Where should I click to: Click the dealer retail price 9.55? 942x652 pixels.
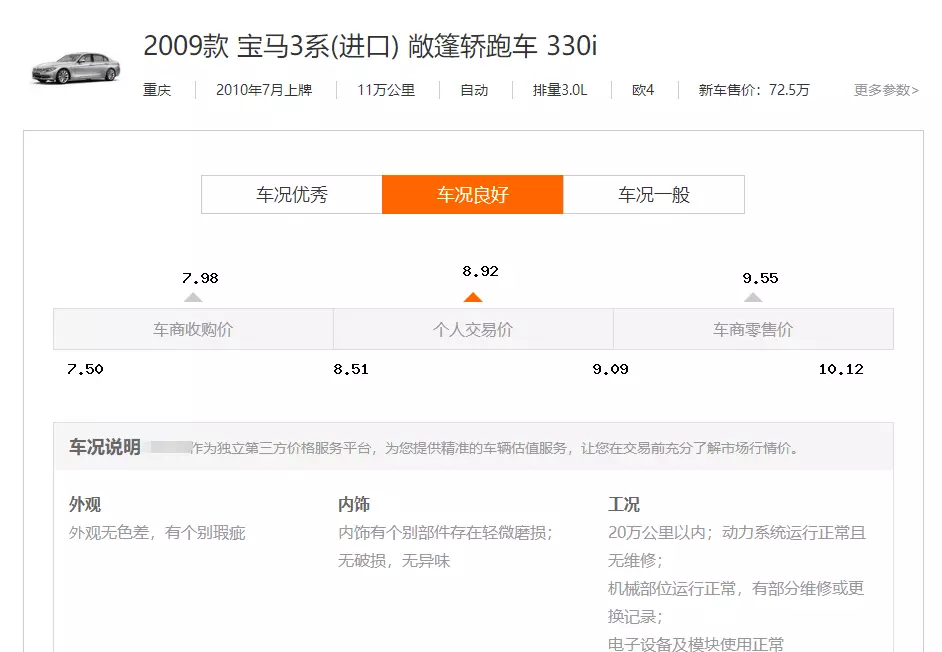click(760, 278)
